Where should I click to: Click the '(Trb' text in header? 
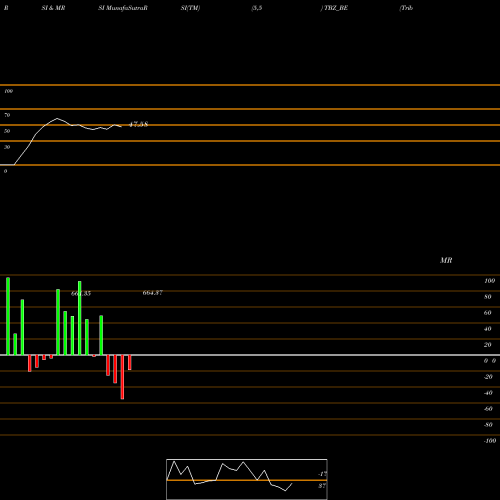[x=406, y=8]
